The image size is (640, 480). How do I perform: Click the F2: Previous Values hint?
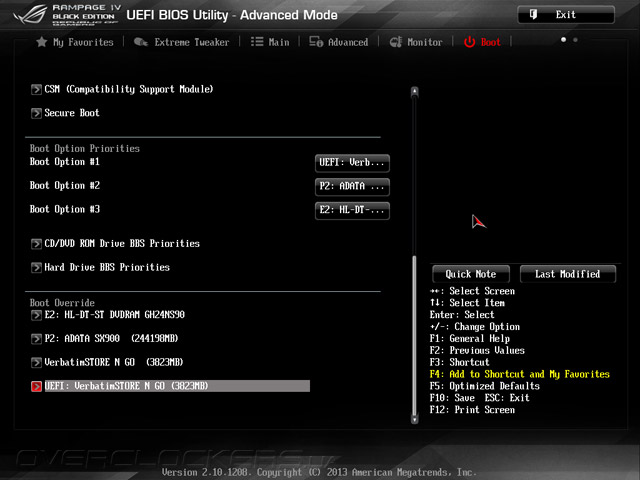[477, 351]
